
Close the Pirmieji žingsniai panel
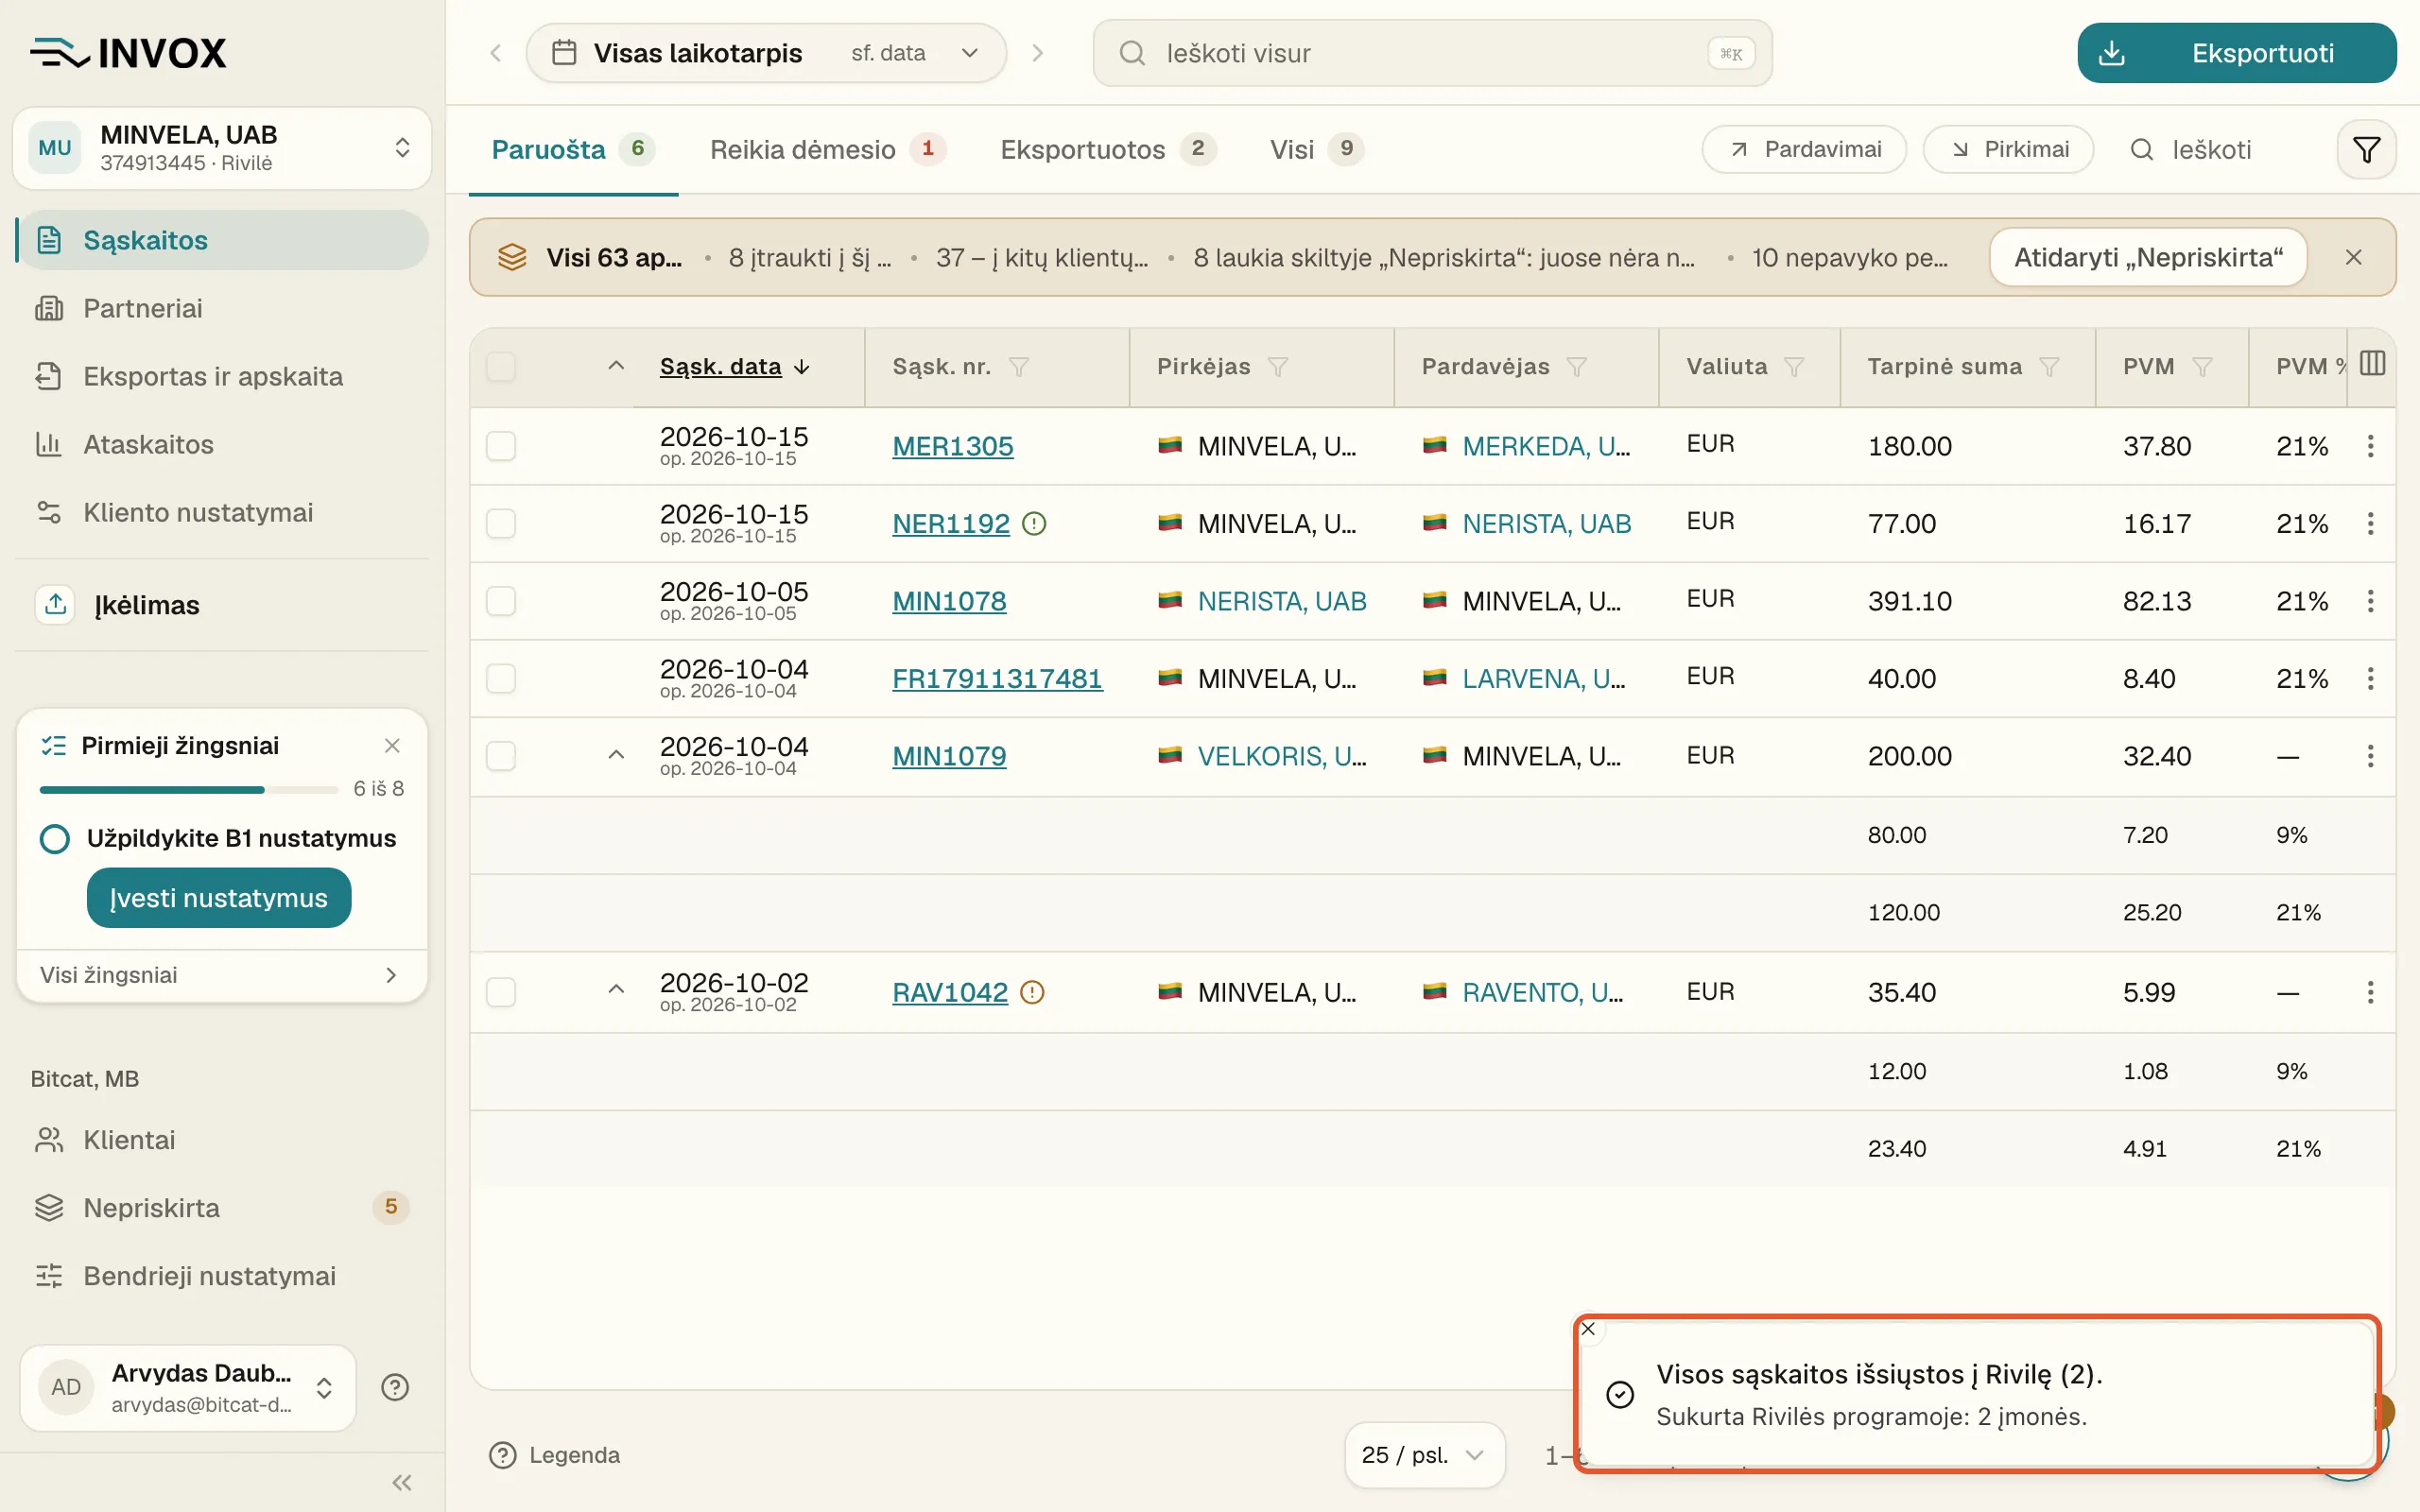click(x=392, y=746)
